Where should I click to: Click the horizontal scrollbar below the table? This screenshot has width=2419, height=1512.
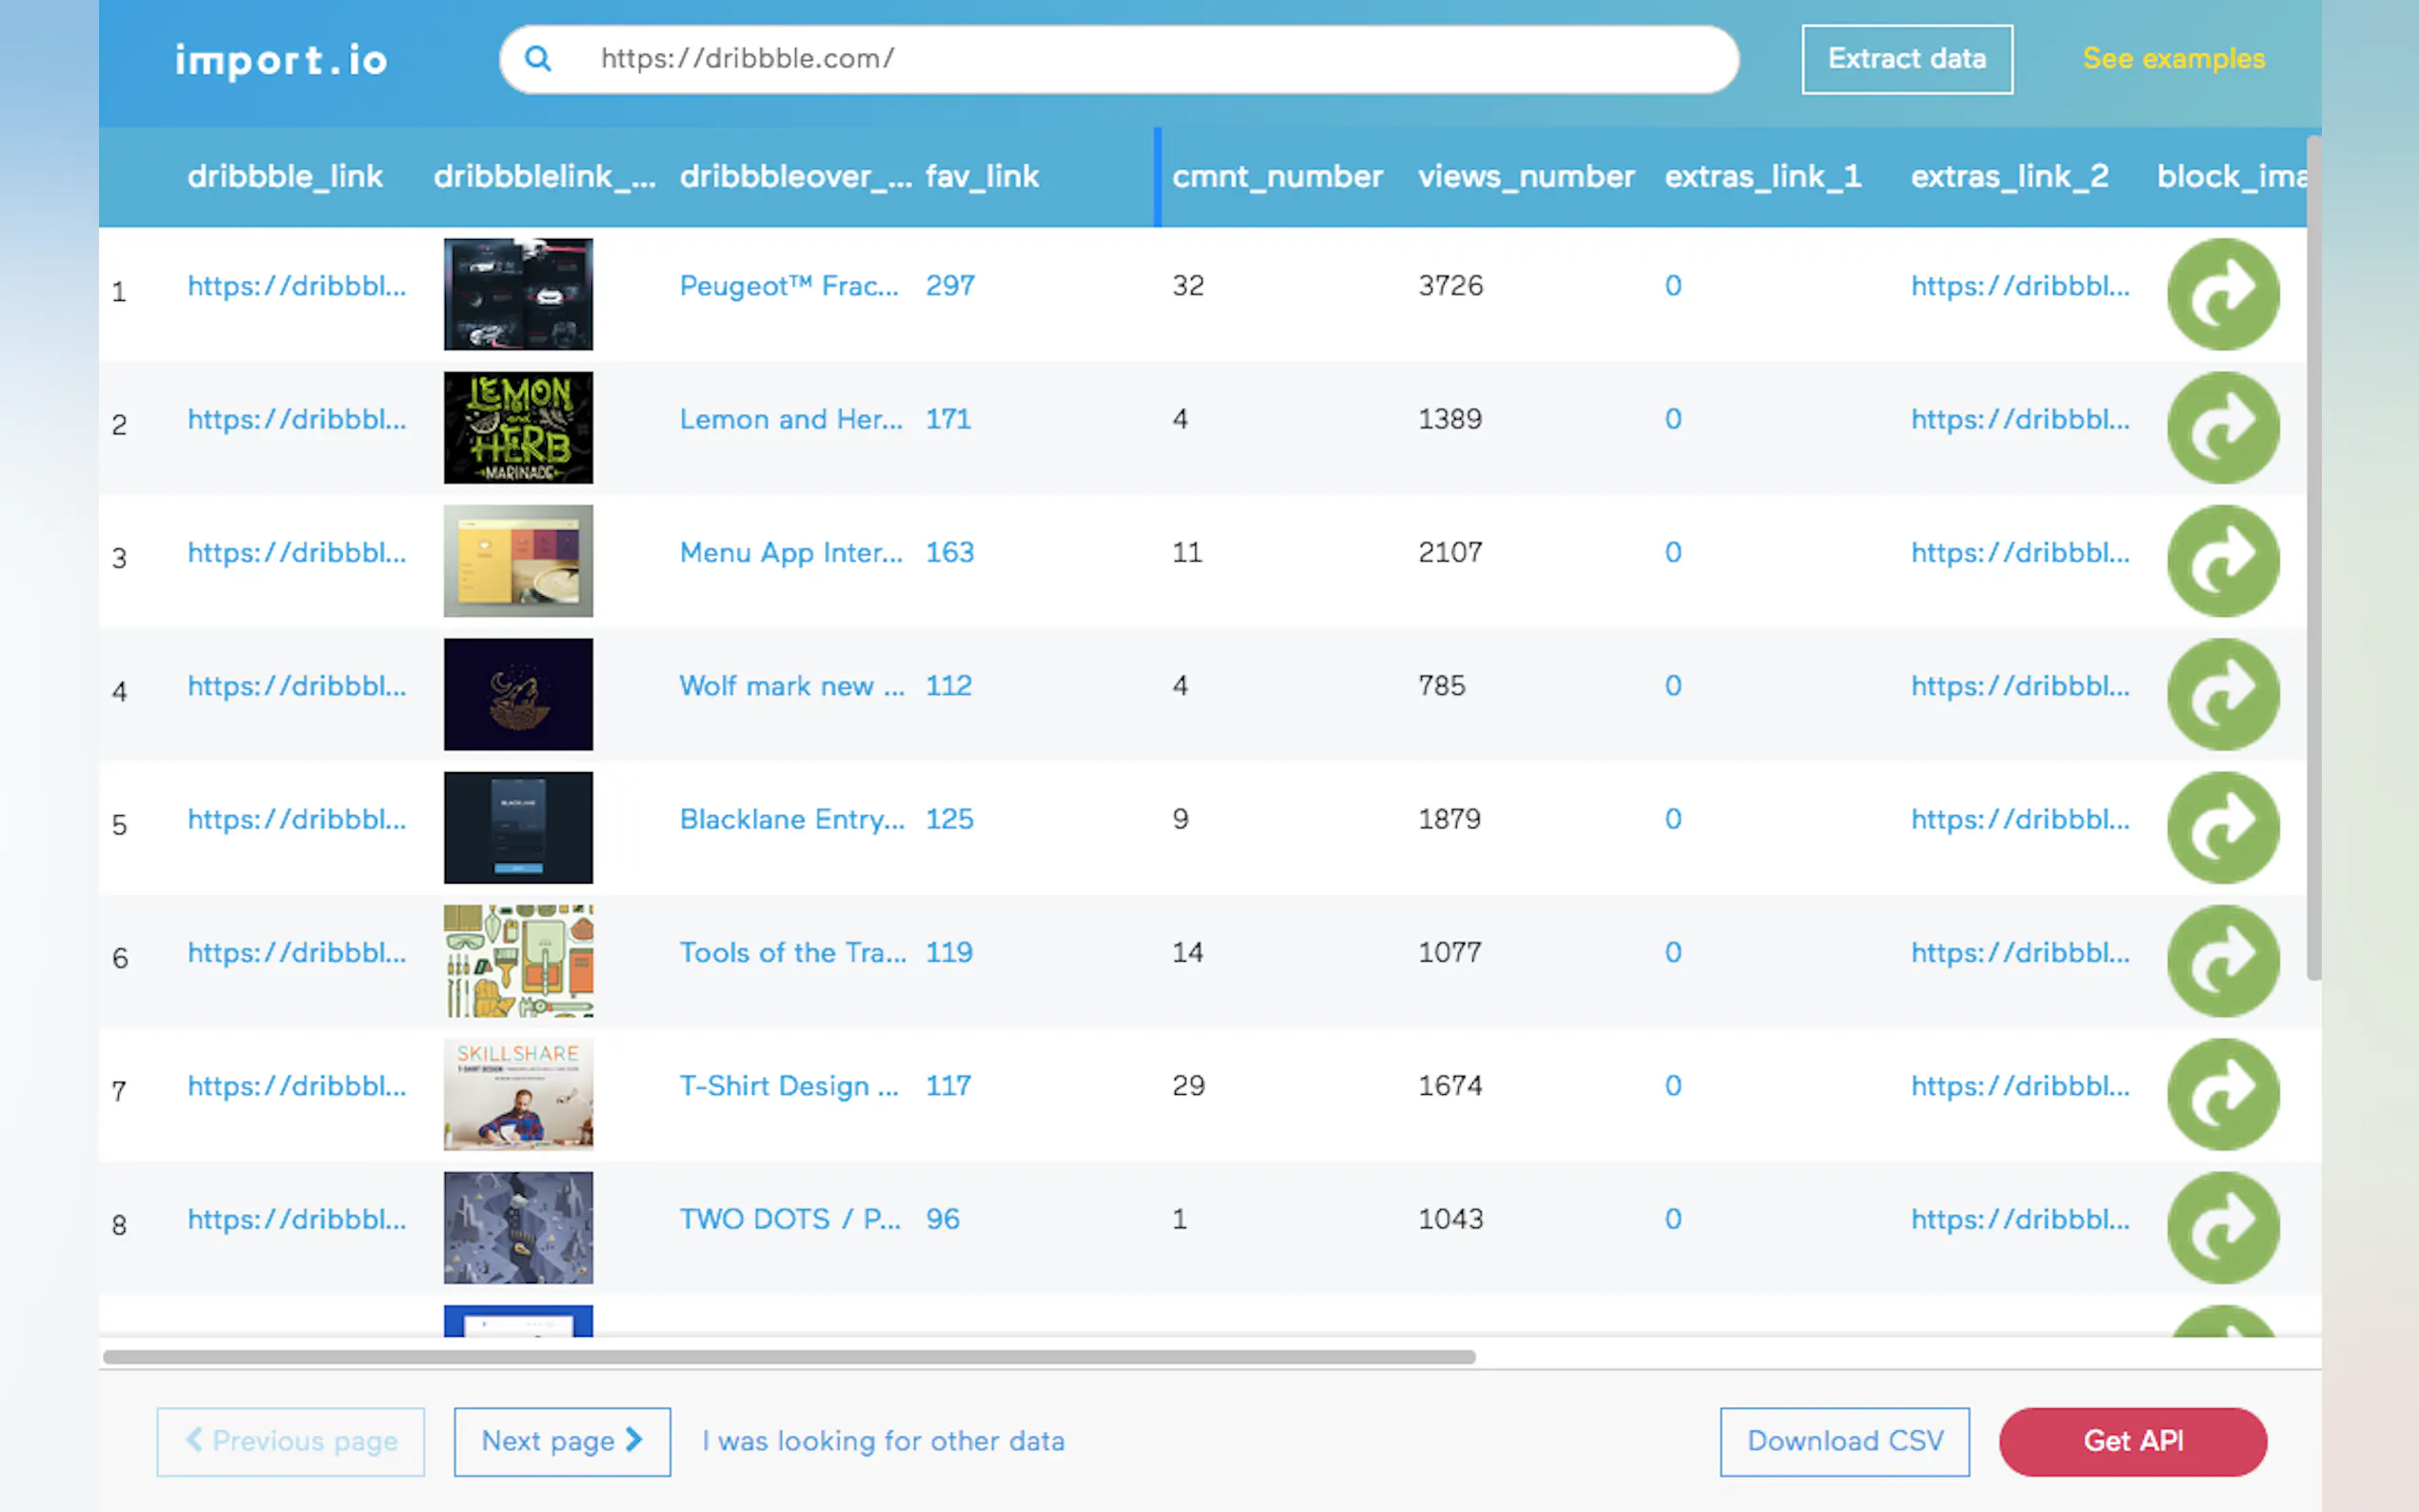(x=789, y=1357)
